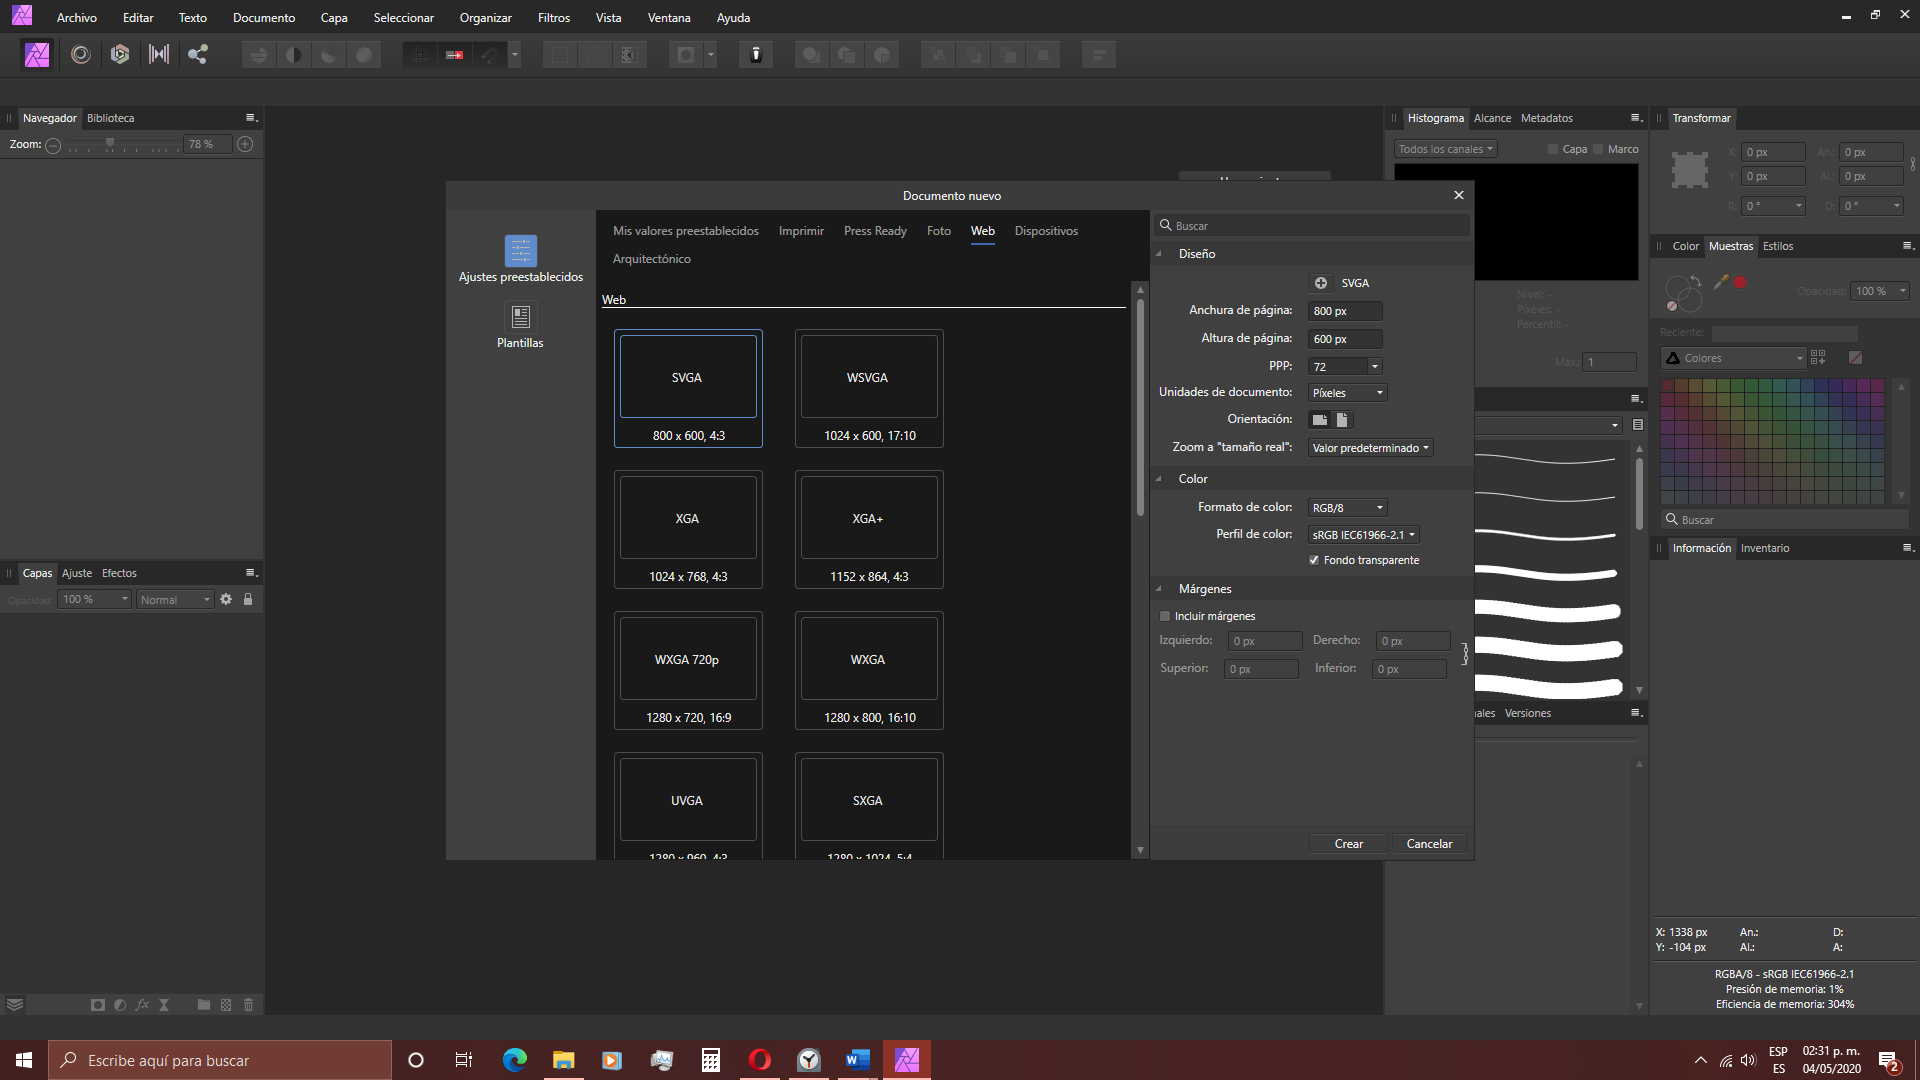This screenshot has width=1920, height=1080.
Task: Open Perfil de color sRGB dropdown
Action: 1363,535
